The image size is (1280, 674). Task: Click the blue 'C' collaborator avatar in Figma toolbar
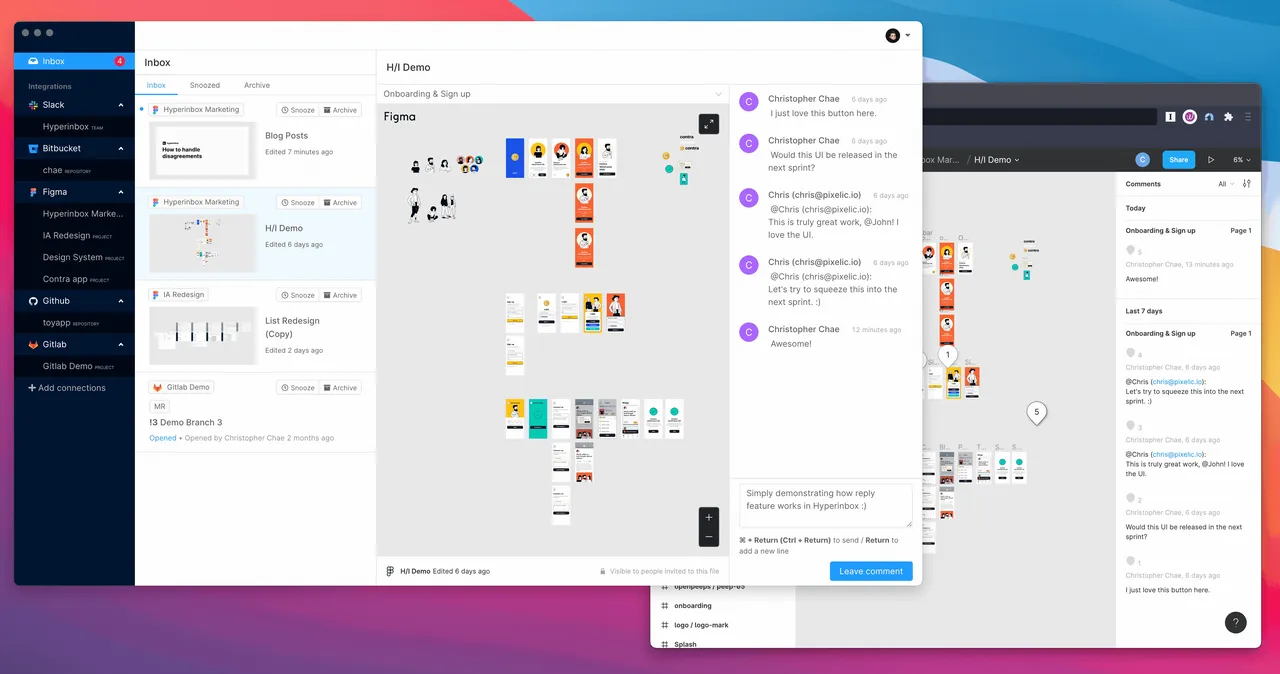1143,160
